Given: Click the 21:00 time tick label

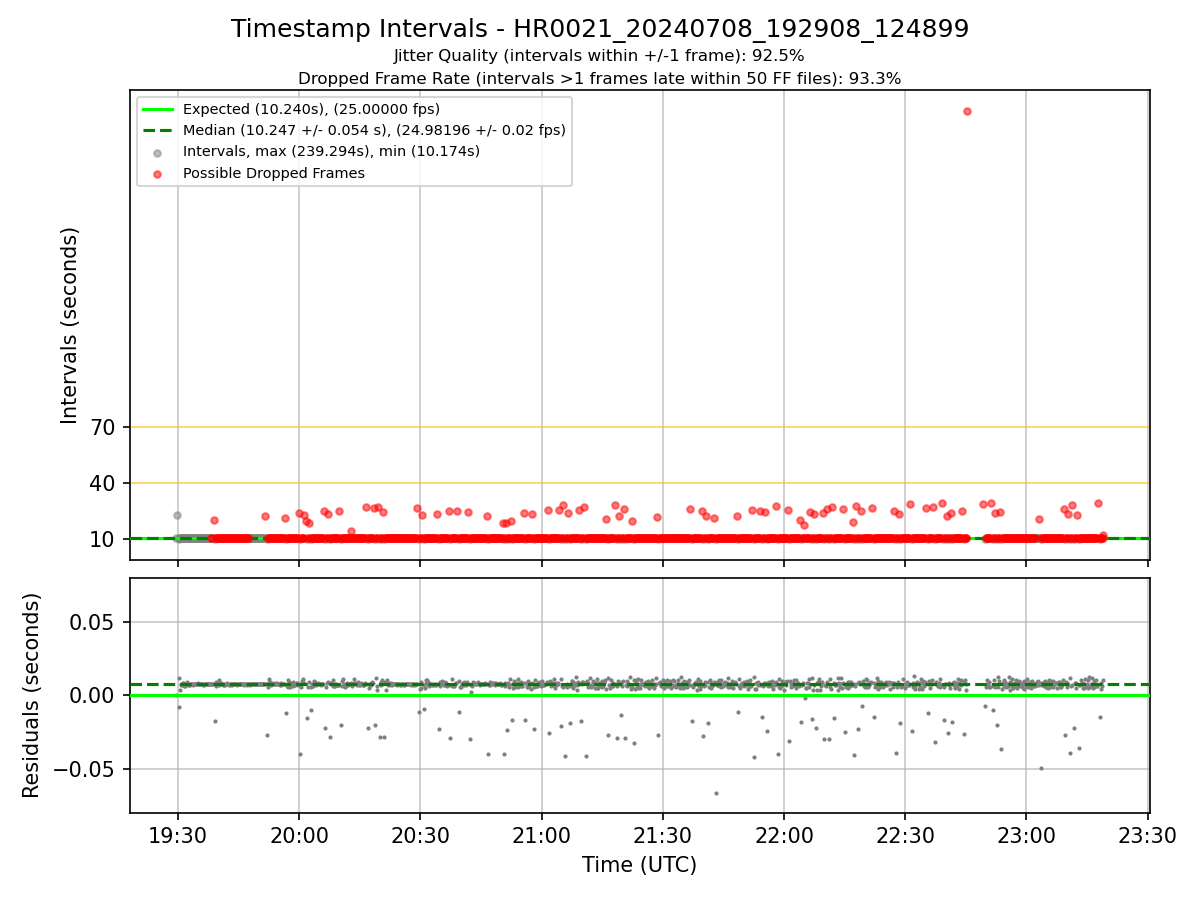Looking at the screenshot, I should click(x=541, y=834).
